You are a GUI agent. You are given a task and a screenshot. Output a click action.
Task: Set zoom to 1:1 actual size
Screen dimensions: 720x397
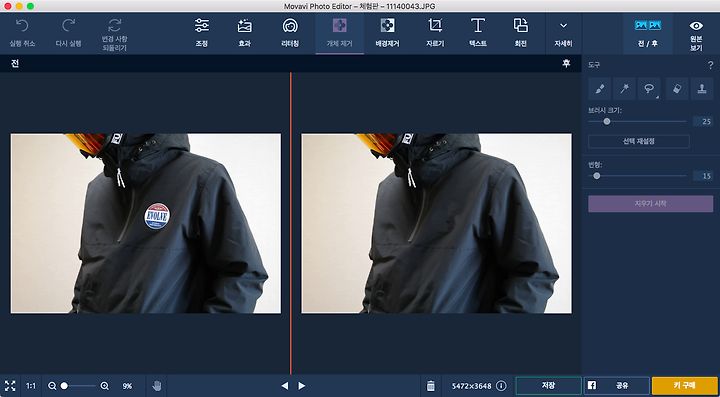(x=31, y=386)
